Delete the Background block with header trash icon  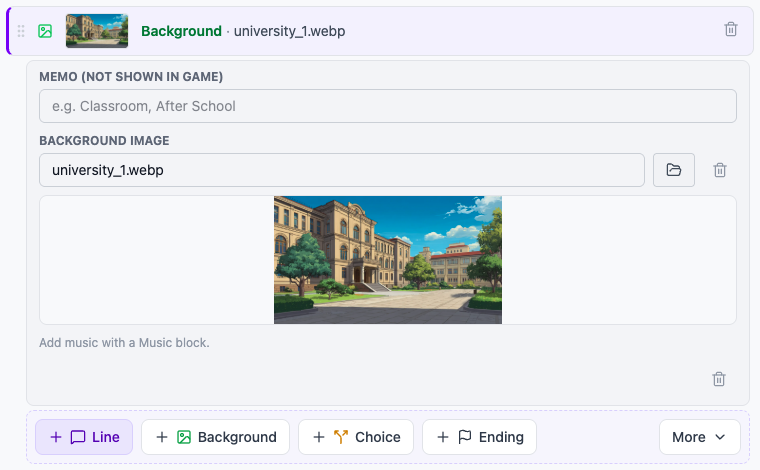[x=730, y=30]
